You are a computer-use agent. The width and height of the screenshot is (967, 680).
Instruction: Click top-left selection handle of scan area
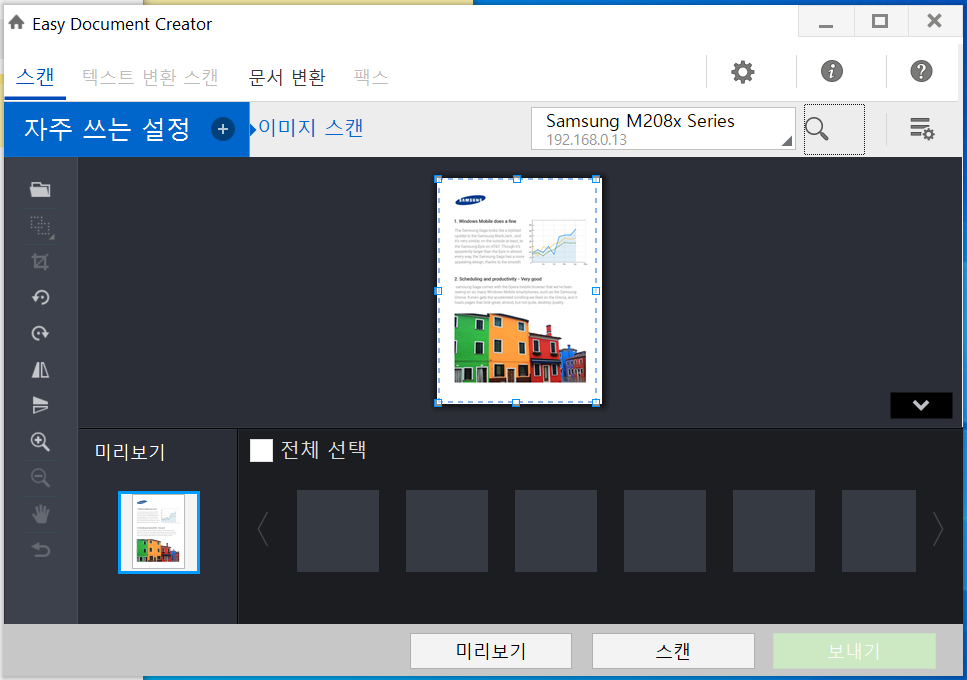[438, 179]
